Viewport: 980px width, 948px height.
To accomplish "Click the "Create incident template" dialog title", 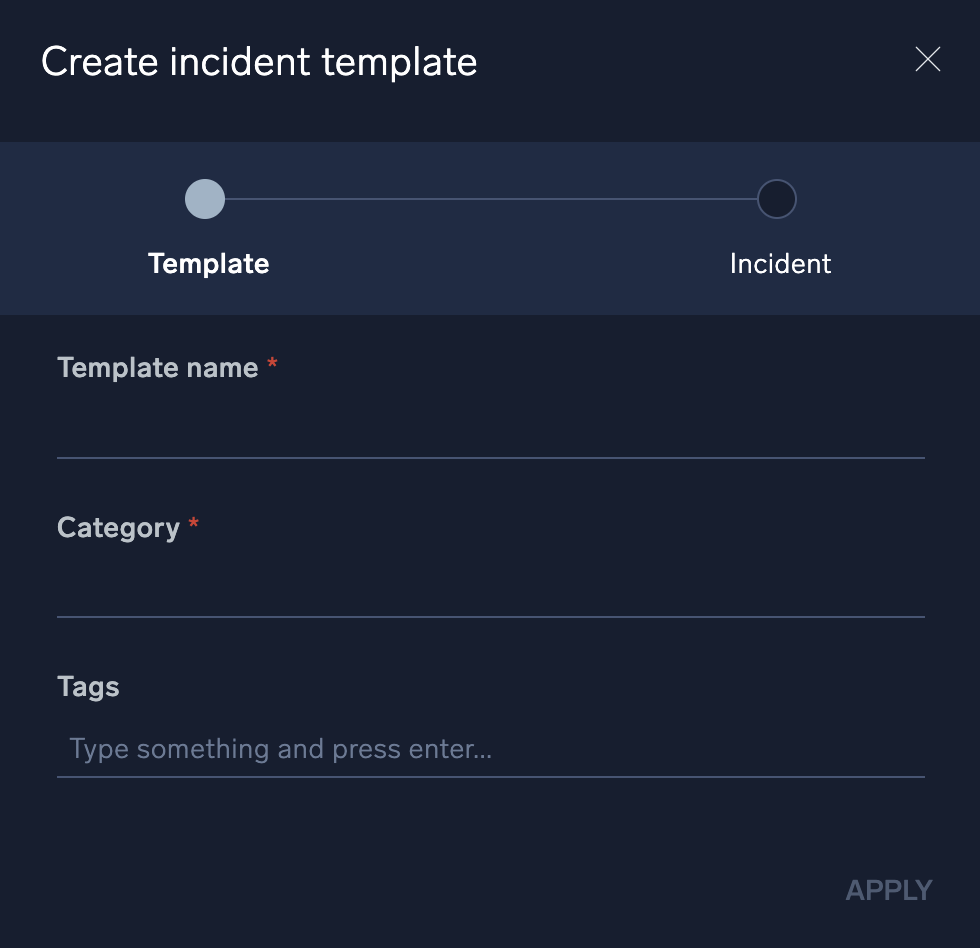I will [259, 62].
